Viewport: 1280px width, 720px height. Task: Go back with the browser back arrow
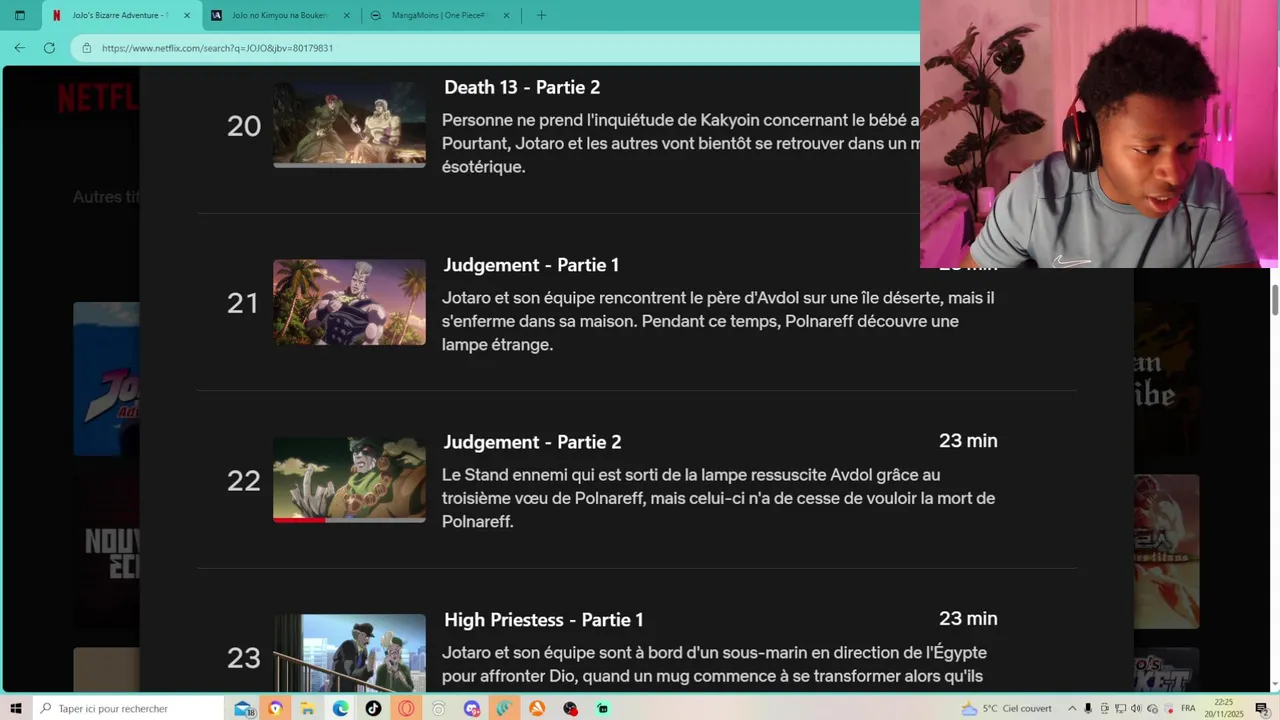tap(20, 47)
